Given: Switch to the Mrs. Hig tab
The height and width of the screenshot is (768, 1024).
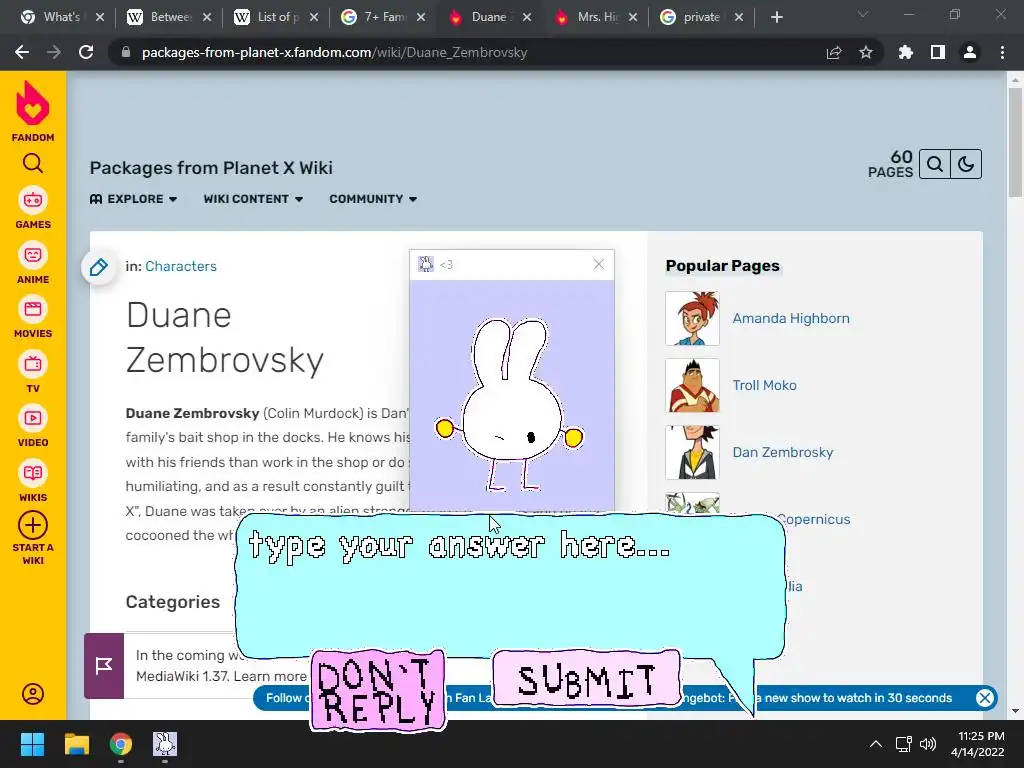Looking at the screenshot, I should click(x=596, y=17).
